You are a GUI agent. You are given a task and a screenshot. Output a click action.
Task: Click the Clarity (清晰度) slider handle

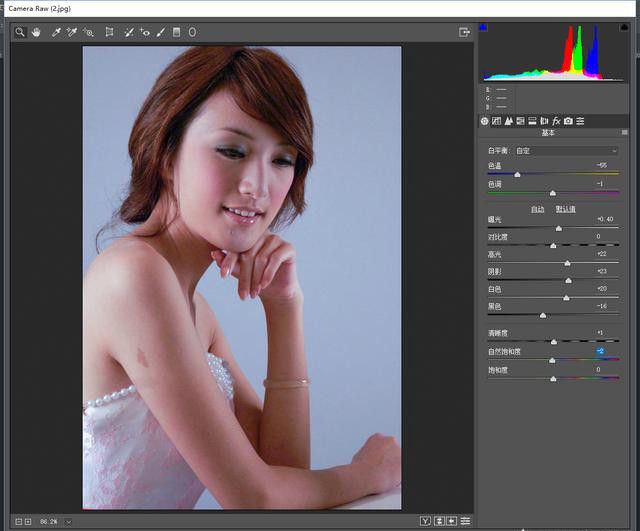point(554,342)
